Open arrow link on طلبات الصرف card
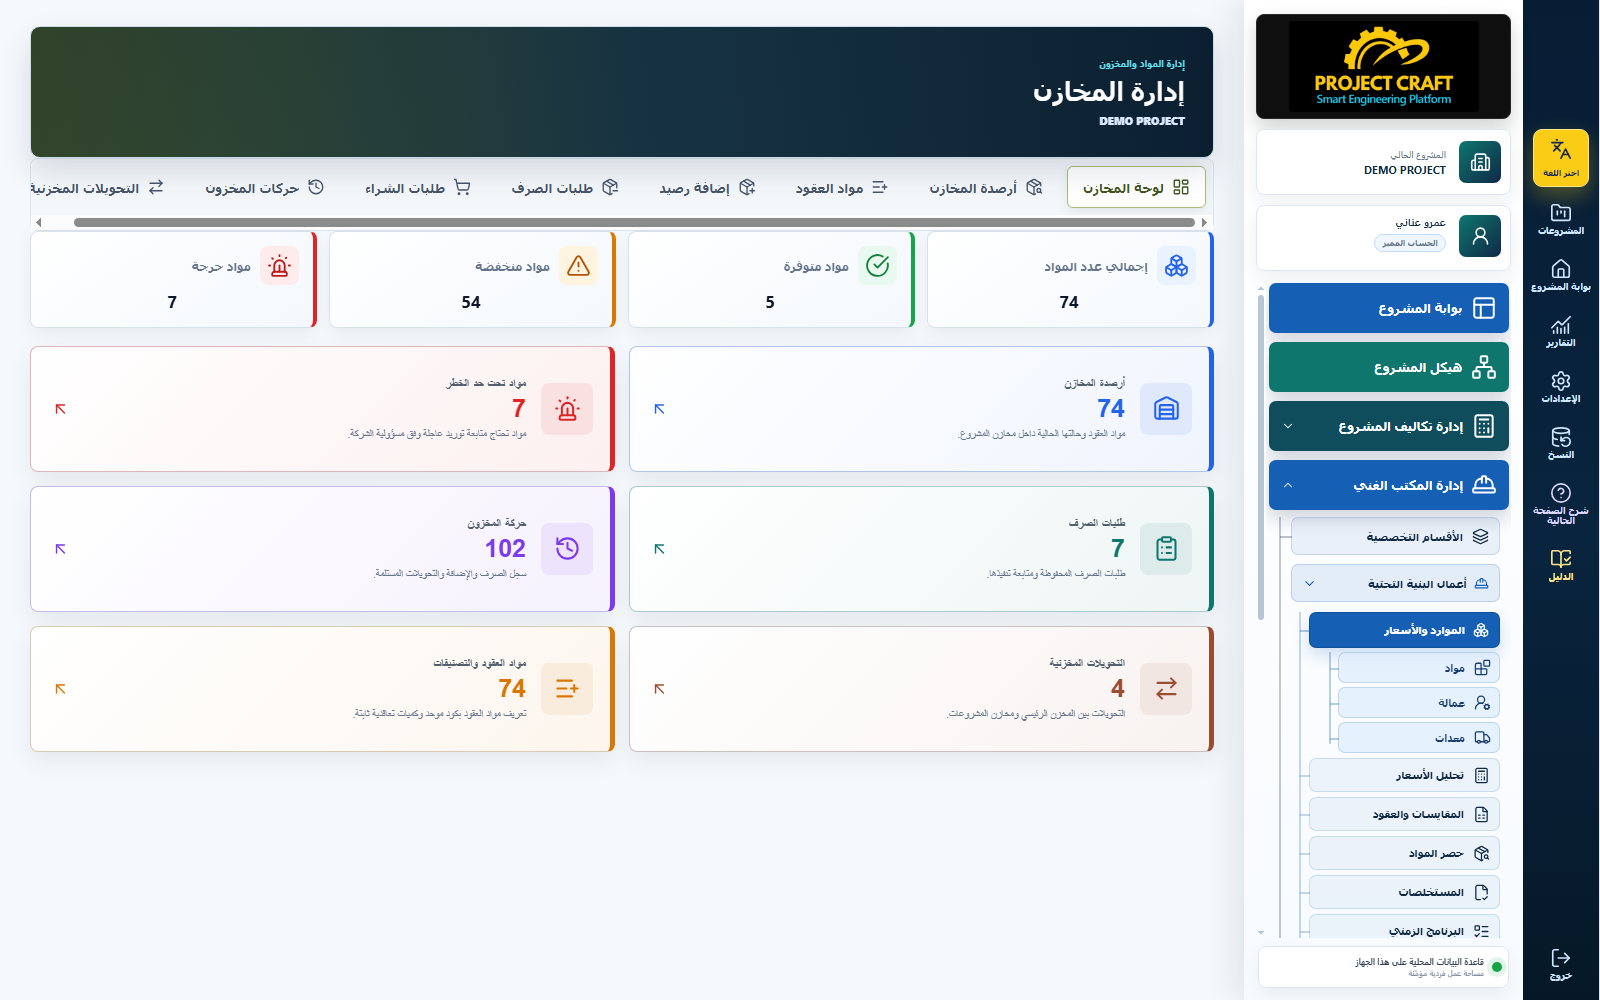Viewport: 1600px width, 1000px height. [x=659, y=549]
